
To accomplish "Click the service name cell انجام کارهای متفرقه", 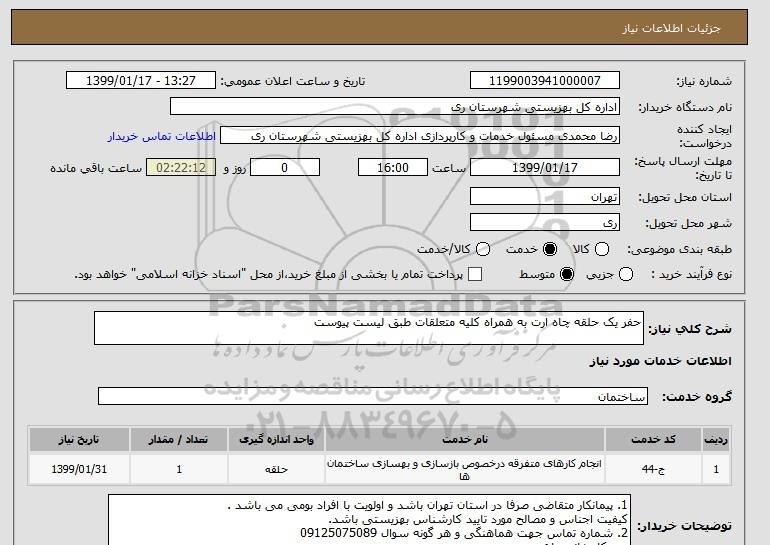I will 465,469.
